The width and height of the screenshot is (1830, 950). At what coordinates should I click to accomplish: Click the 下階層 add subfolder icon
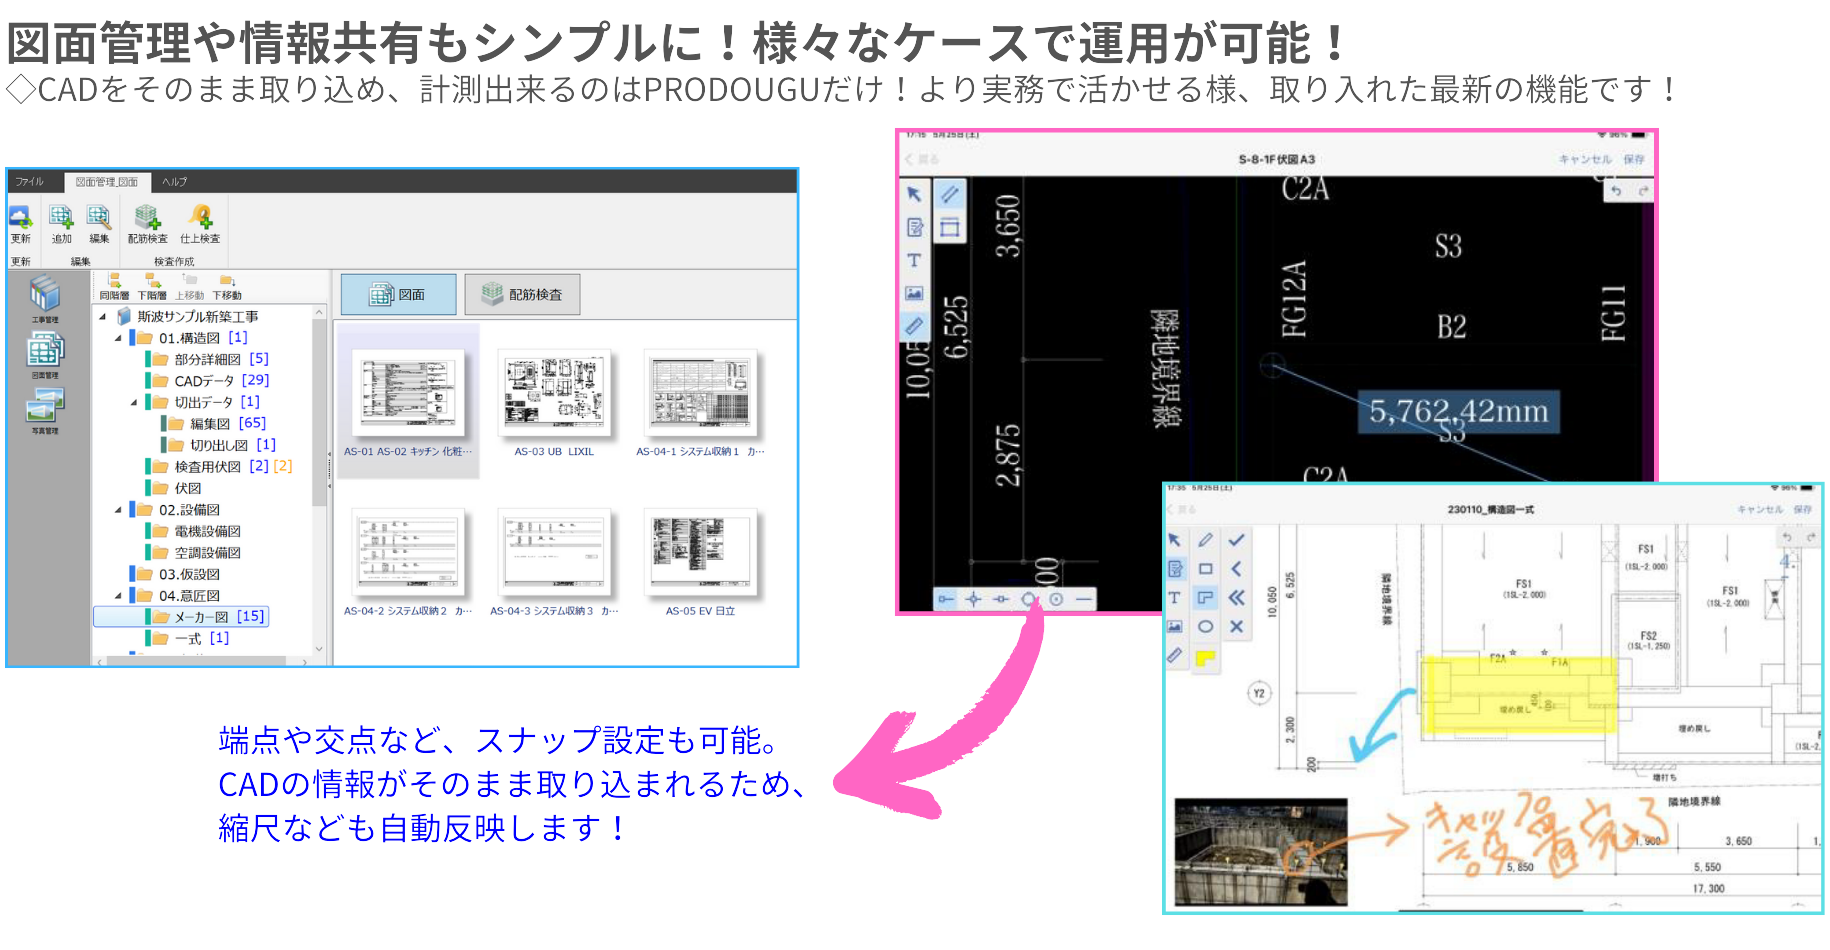tap(152, 280)
